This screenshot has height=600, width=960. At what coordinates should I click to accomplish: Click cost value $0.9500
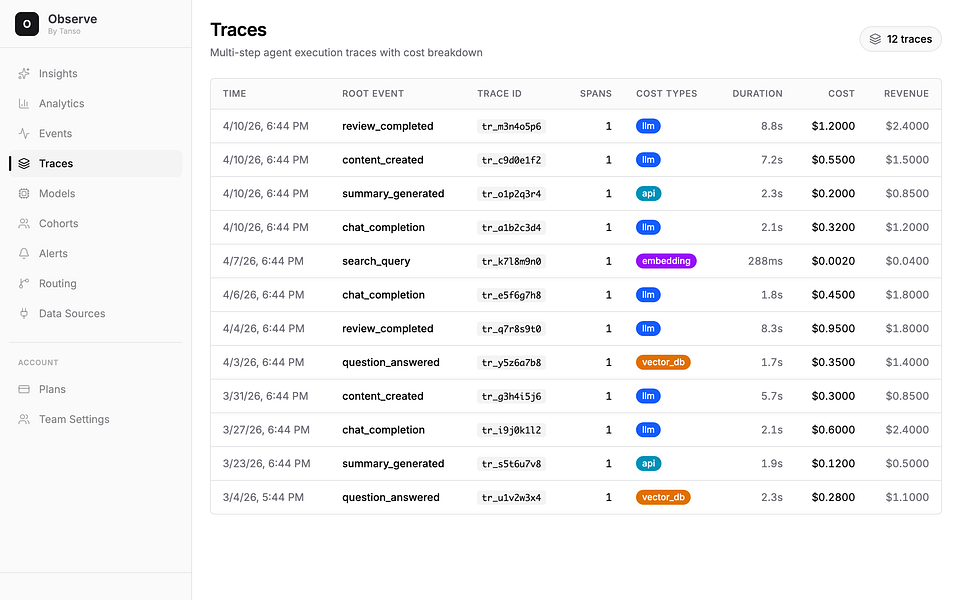(833, 329)
